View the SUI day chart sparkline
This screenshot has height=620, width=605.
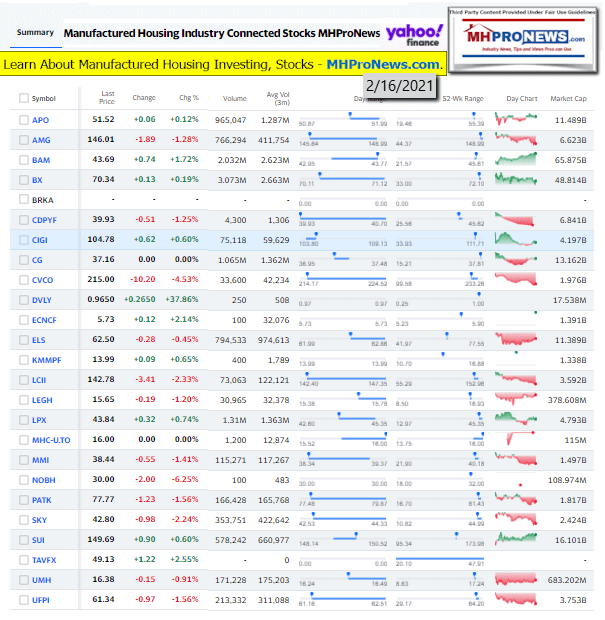pos(519,539)
